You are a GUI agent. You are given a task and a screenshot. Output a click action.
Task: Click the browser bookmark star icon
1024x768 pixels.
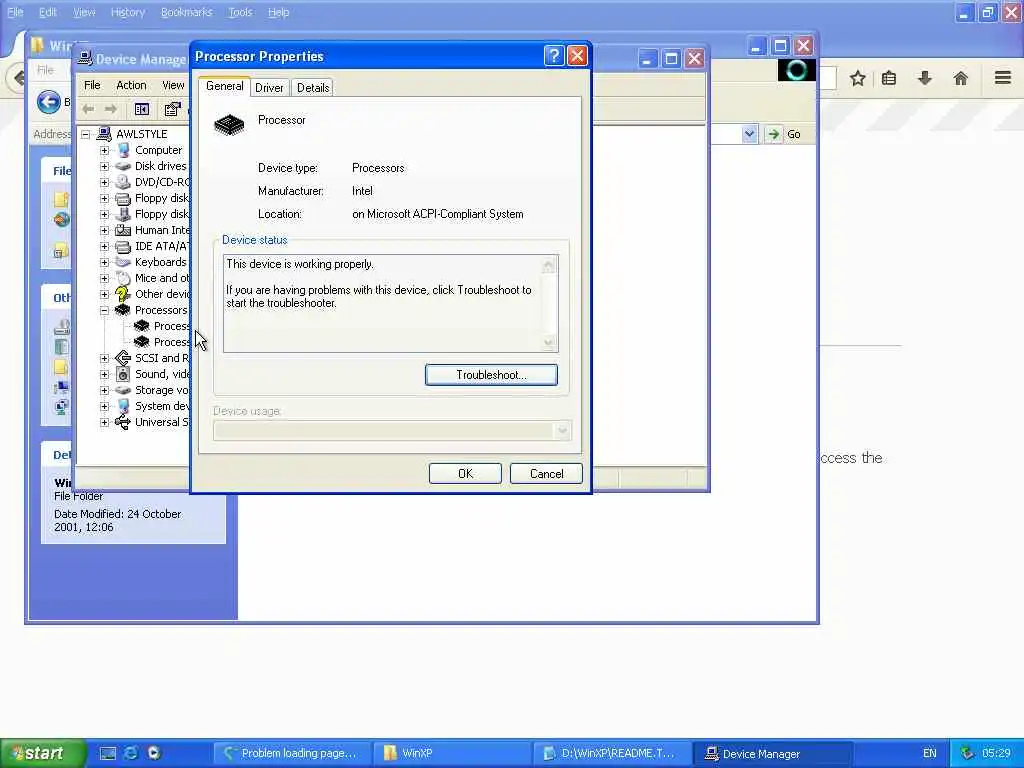point(857,79)
